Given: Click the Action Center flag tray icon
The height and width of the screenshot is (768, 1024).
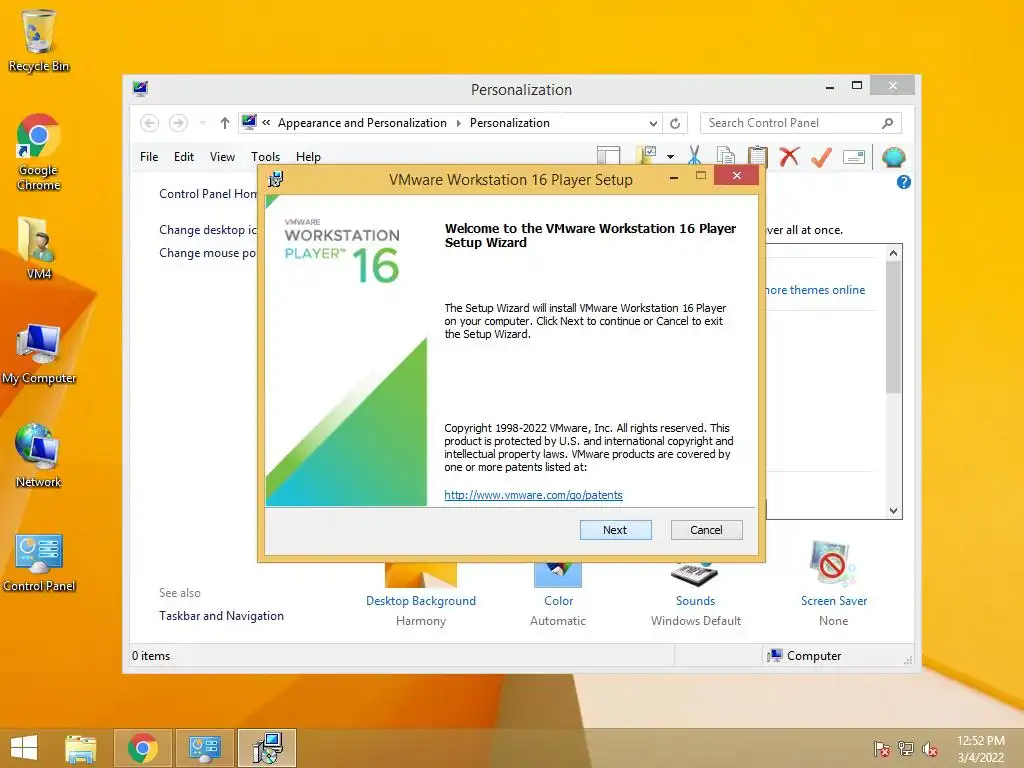Looking at the screenshot, I should click(881, 749).
